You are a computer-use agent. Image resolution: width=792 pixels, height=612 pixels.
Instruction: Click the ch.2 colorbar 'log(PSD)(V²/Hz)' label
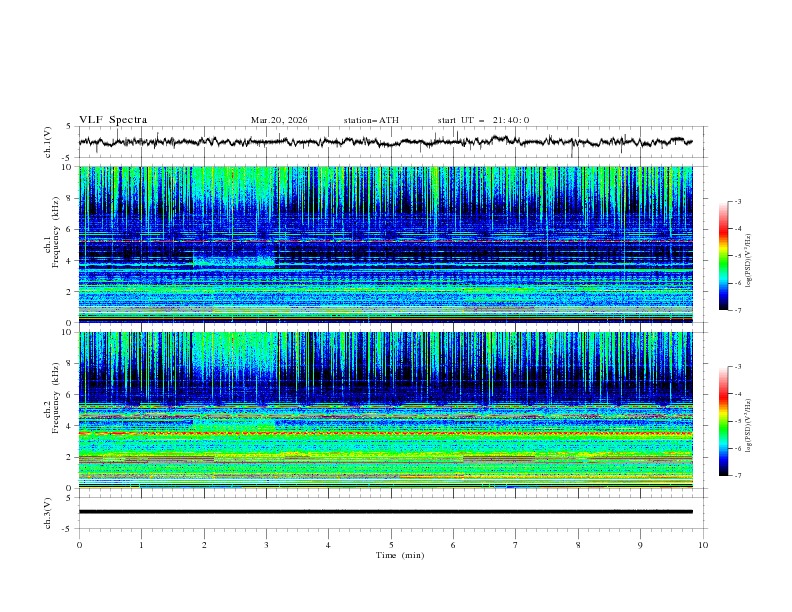click(749, 425)
